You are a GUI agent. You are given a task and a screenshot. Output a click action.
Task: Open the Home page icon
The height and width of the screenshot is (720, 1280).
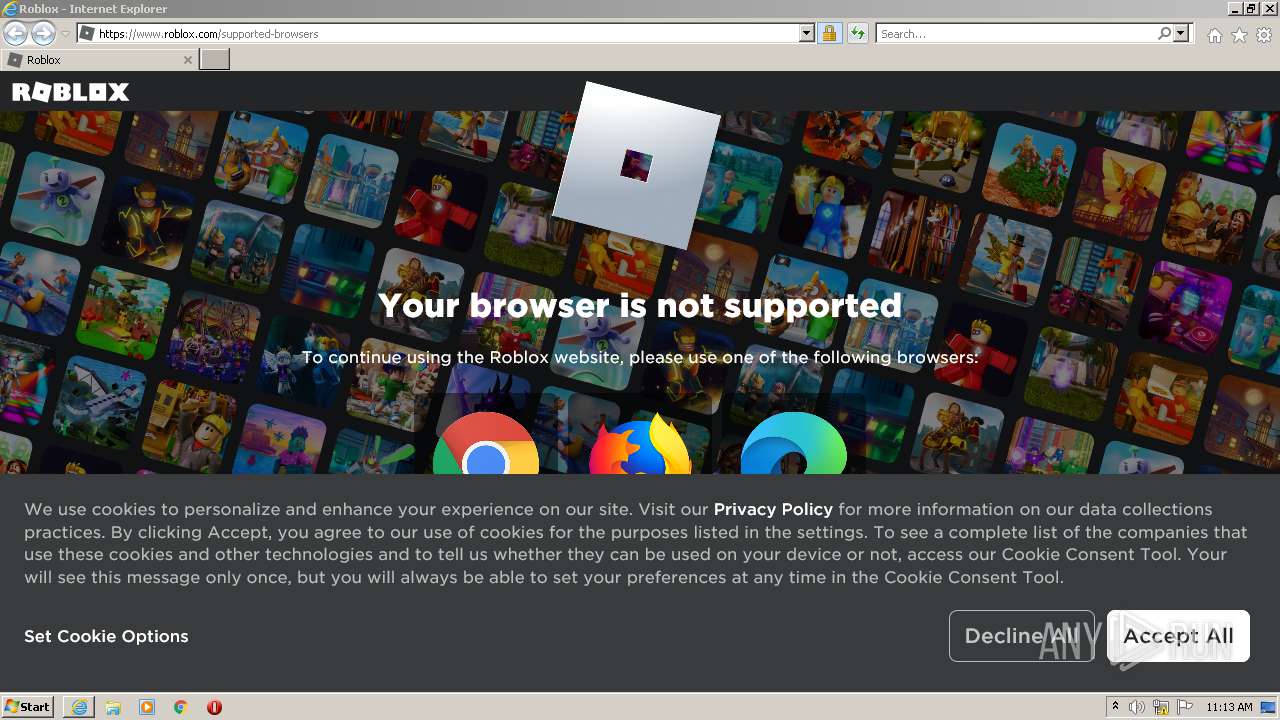coord(1214,35)
